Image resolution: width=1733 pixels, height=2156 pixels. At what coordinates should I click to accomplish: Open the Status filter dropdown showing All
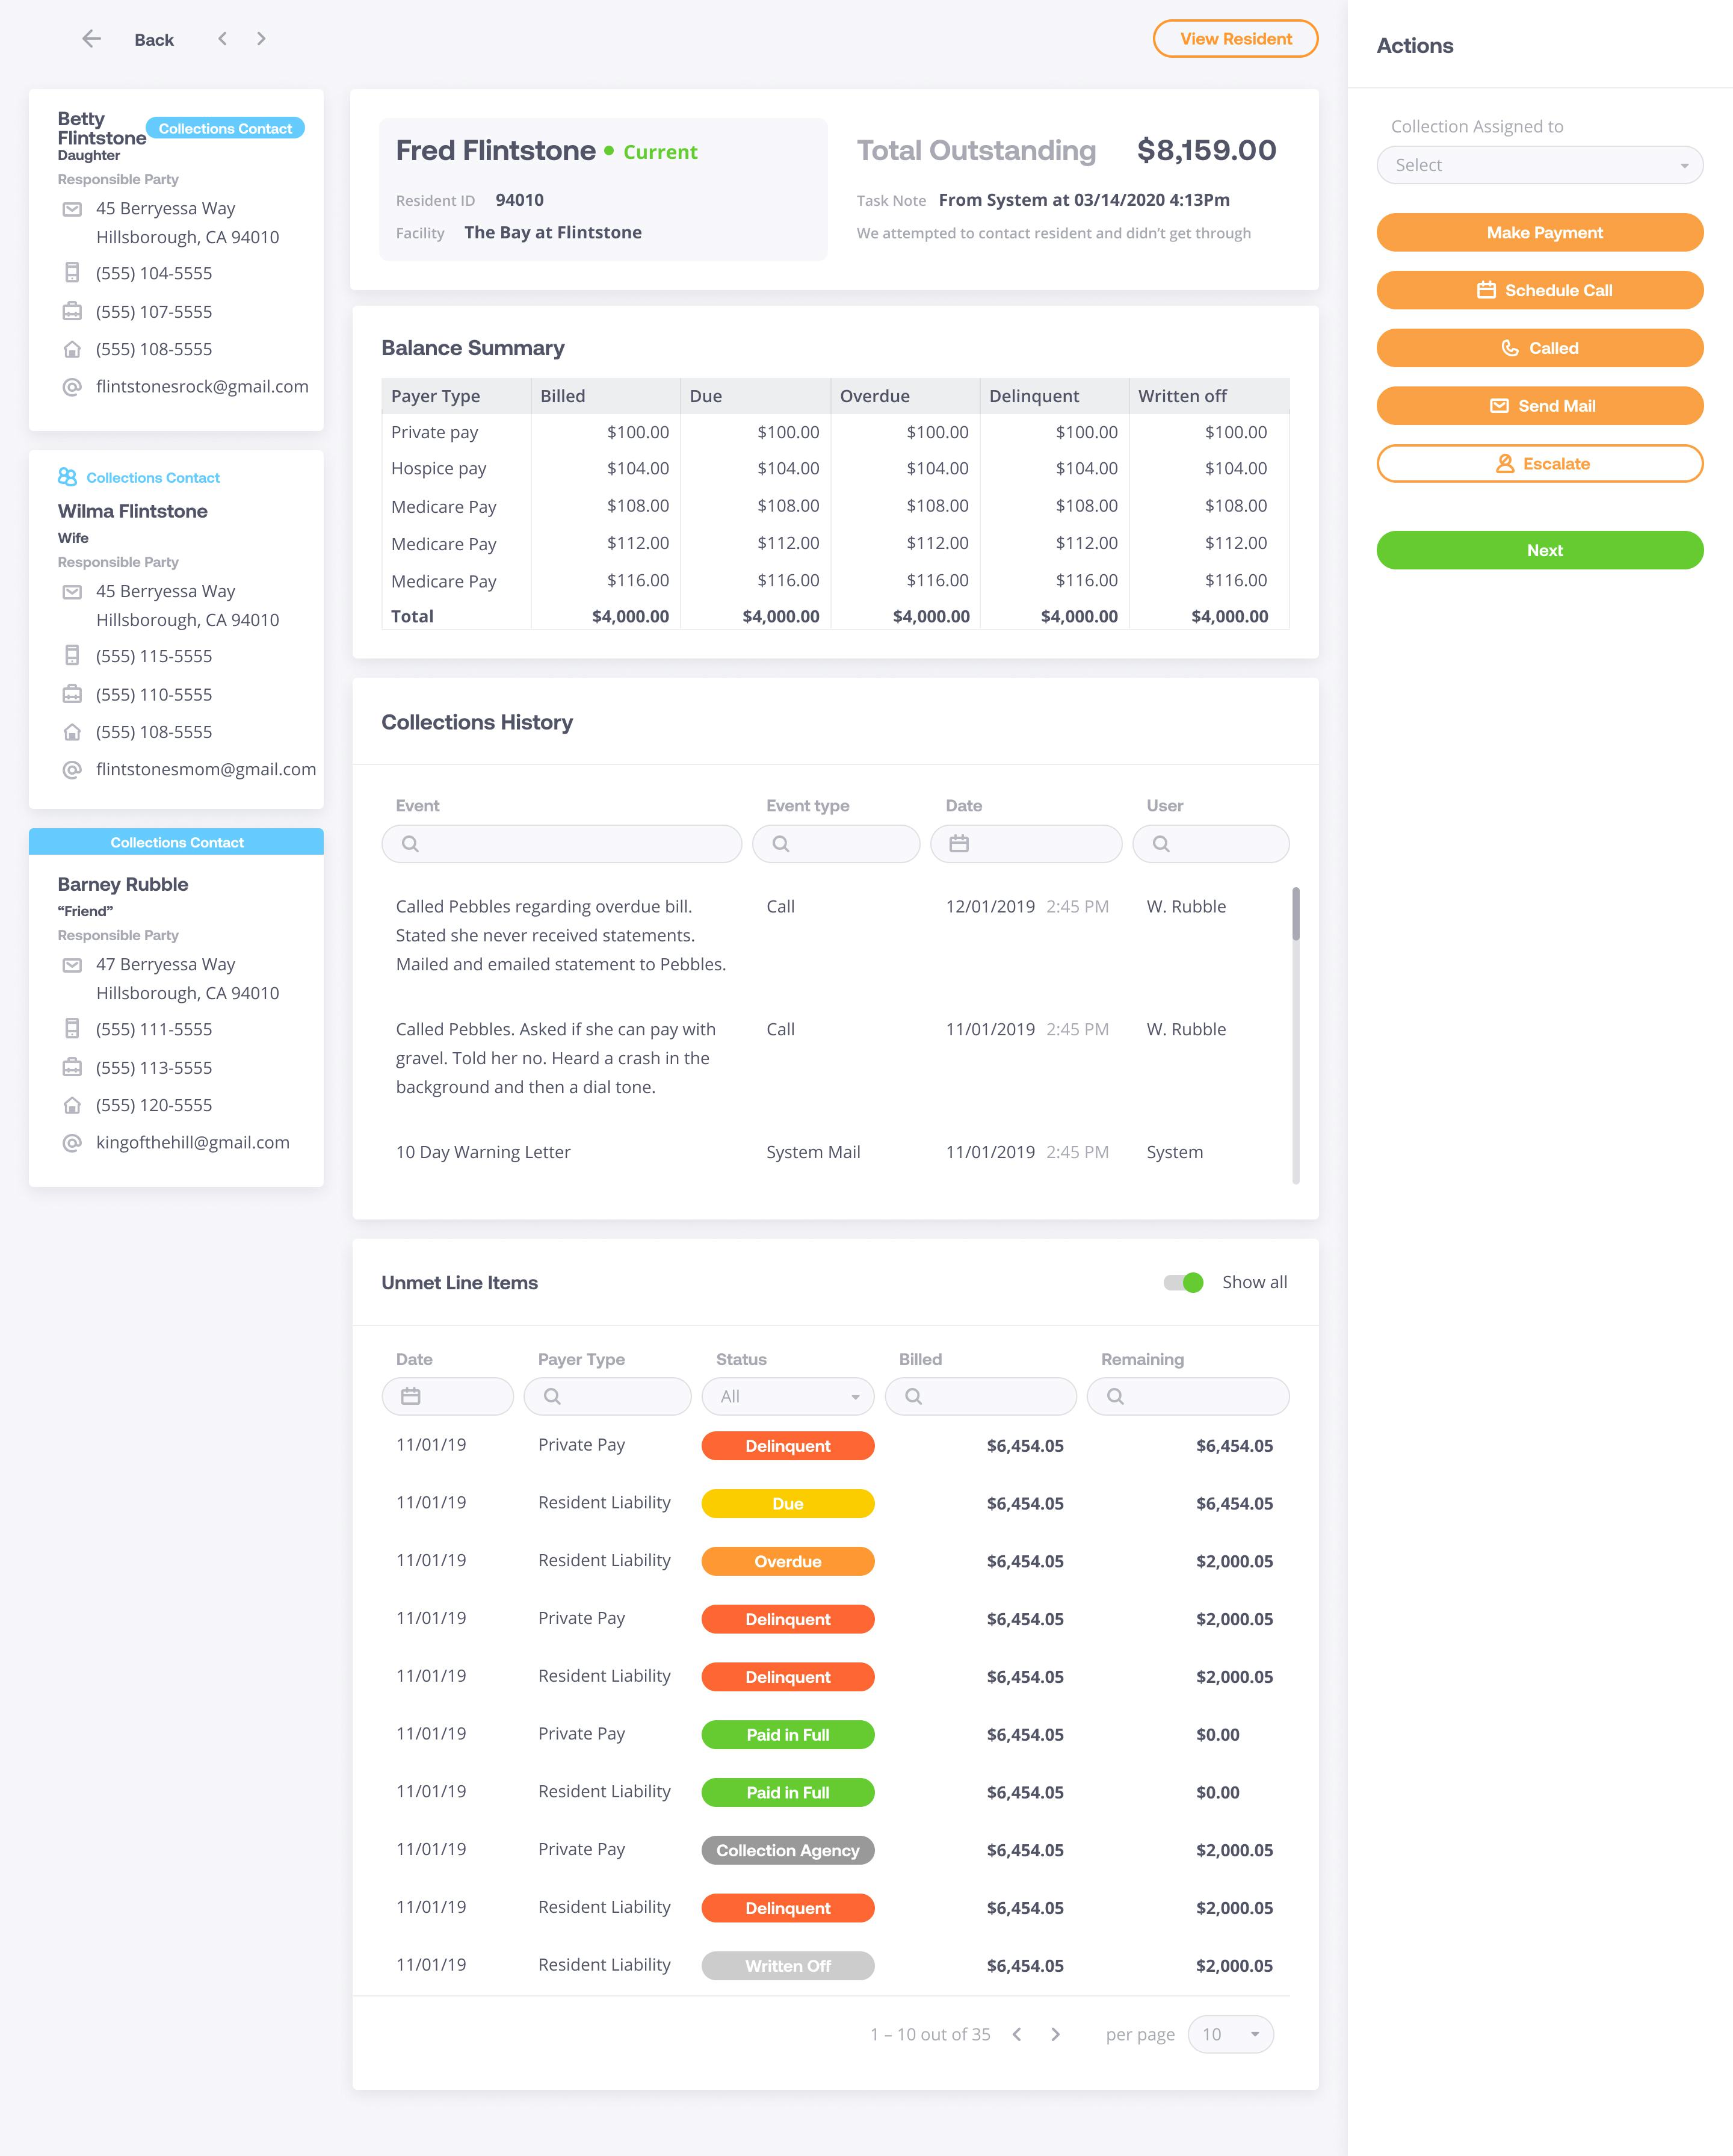(x=787, y=1396)
